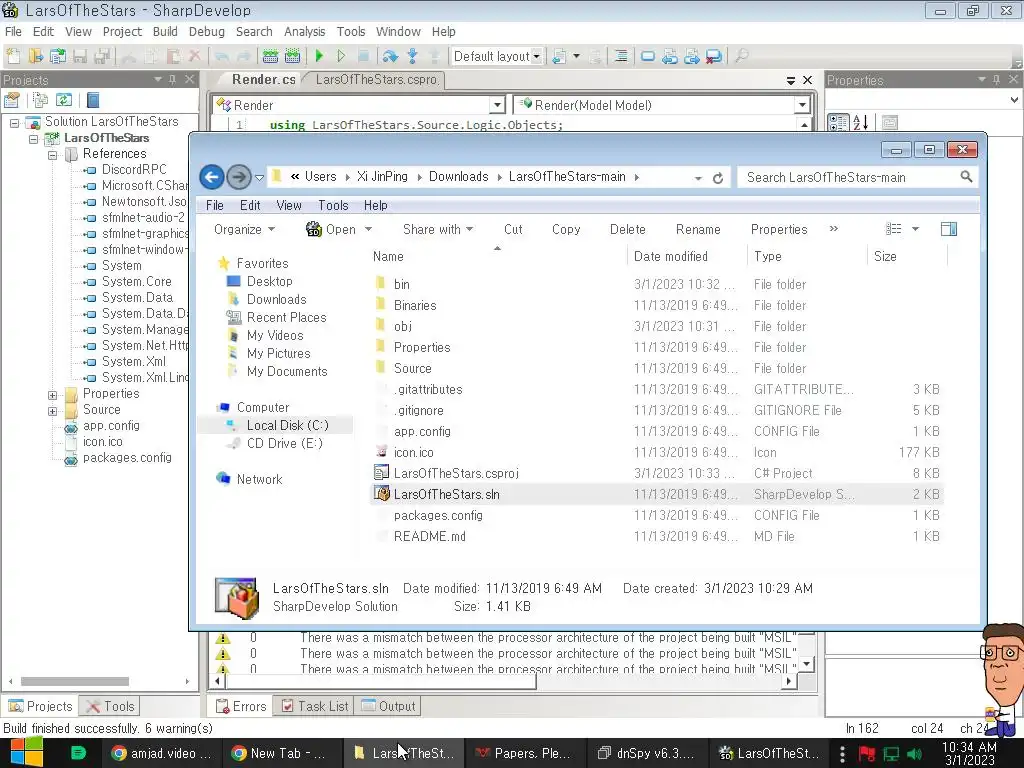Image resolution: width=1024 pixels, height=768 pixels.
Task: Click the Refresh icon in Projects panel toolbar
Action: (64, 100)
